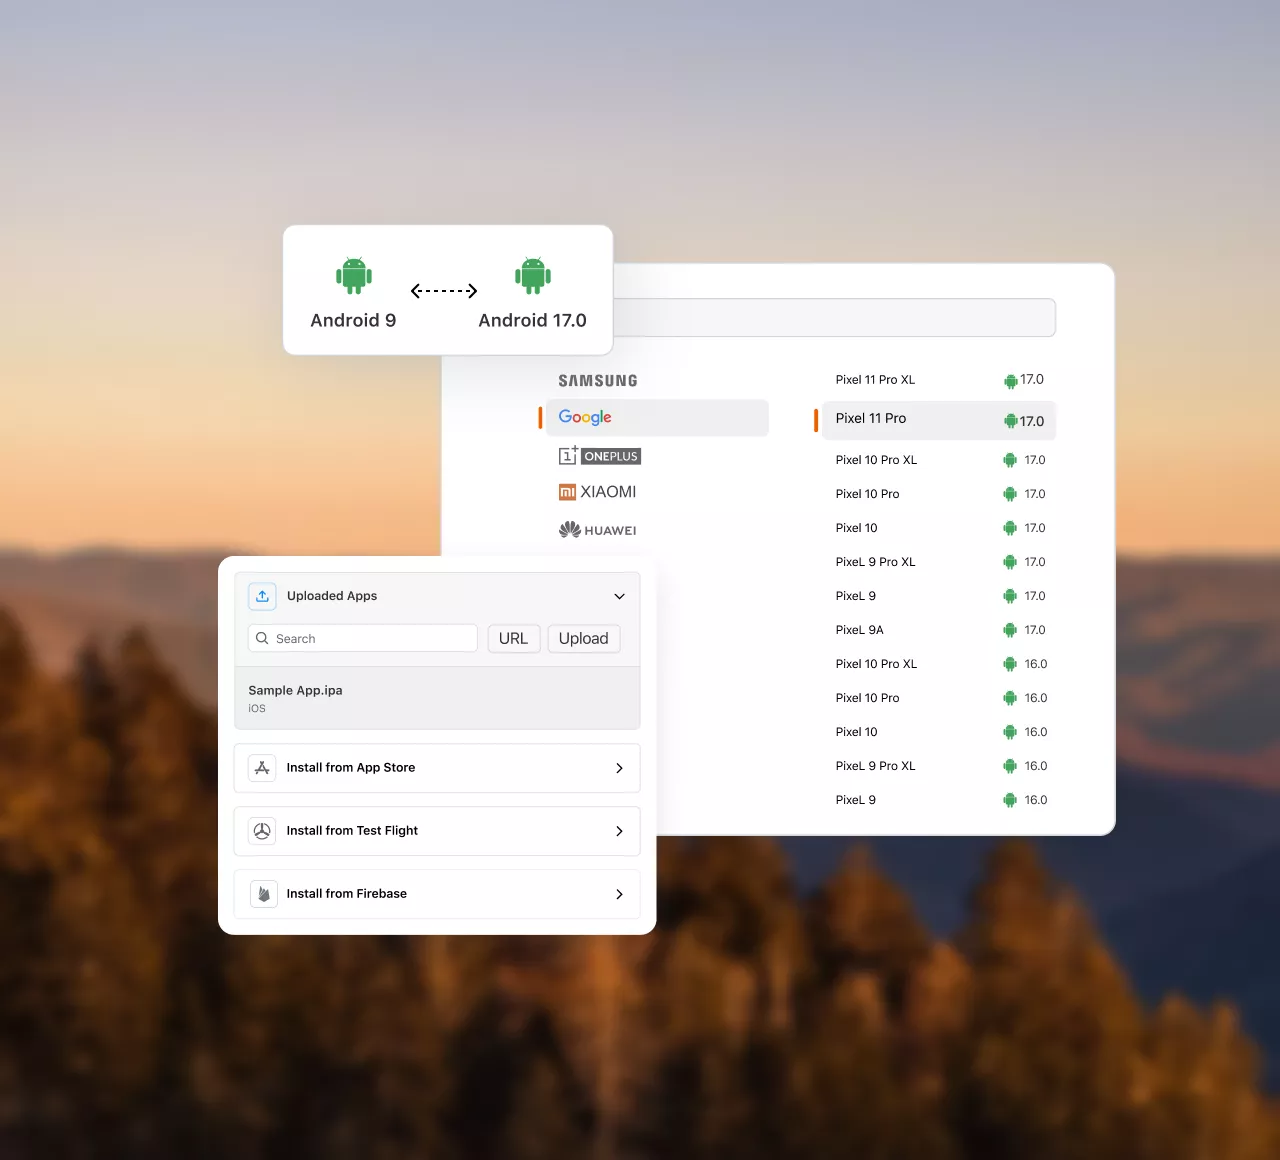The image size is (1280, 1160).
Task: Expand Install from Firebase chevron
Action: pyautogui.click(x=619, y=894)
